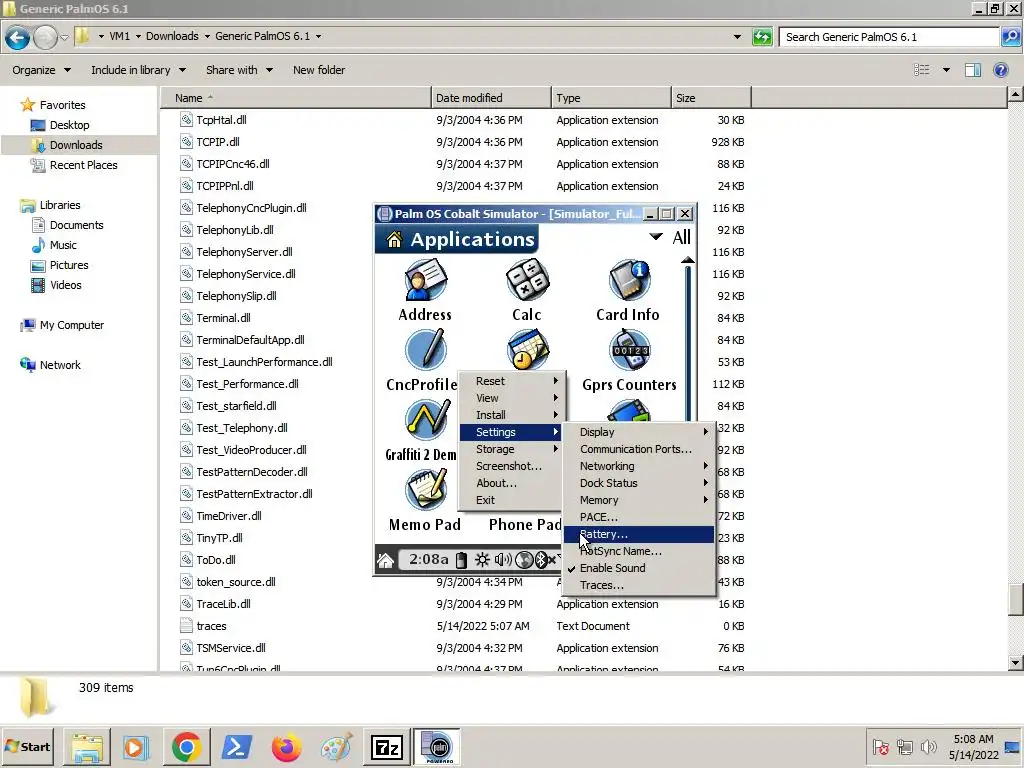Launch the Gprs Counters app icon
The width and height of the screenshot is (1024, 768).
629,351
